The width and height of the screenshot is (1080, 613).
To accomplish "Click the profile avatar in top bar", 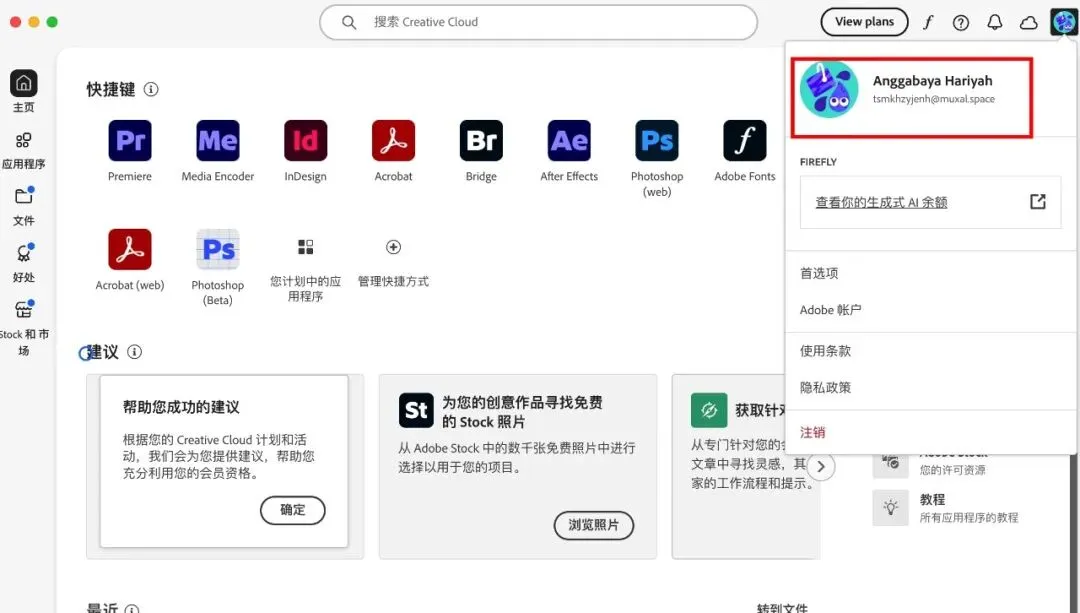I will pyautogui.click(x=1063, y=22).
